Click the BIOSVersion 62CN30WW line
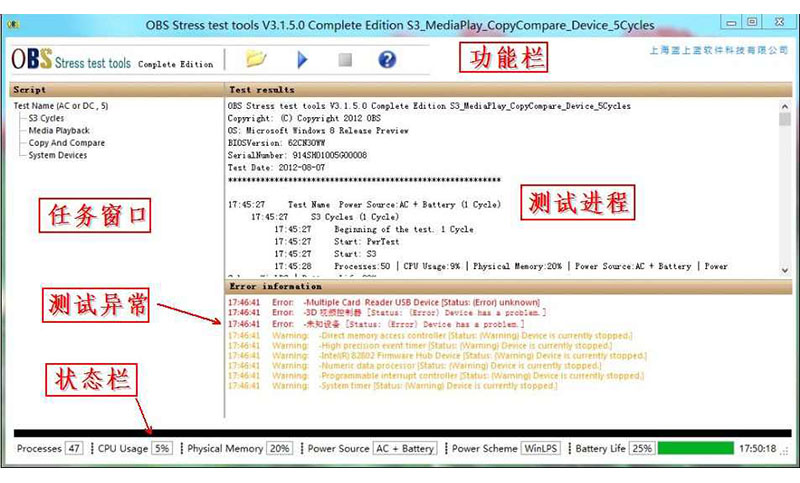The height and width of the screenshot is (483, 800). [x=276, y=143]
